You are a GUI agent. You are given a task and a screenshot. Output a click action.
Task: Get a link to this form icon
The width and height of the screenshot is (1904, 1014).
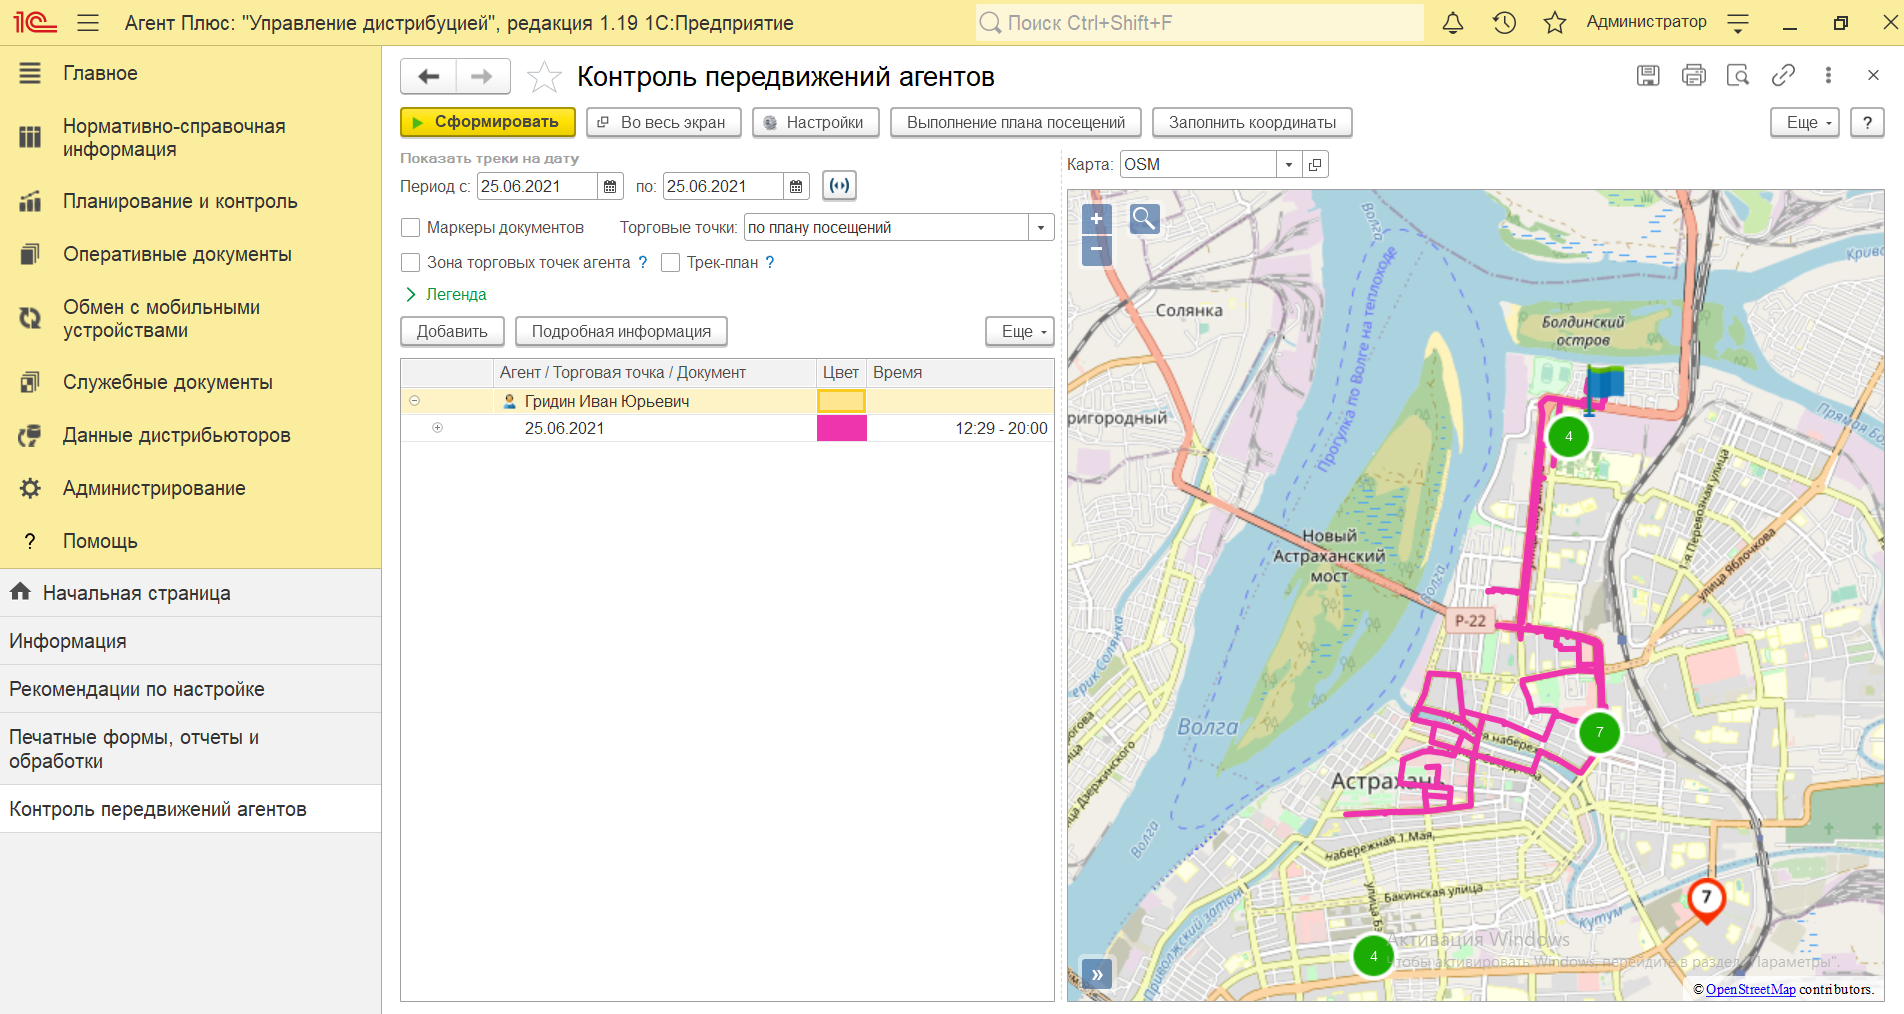click(x=1783, y=75)
